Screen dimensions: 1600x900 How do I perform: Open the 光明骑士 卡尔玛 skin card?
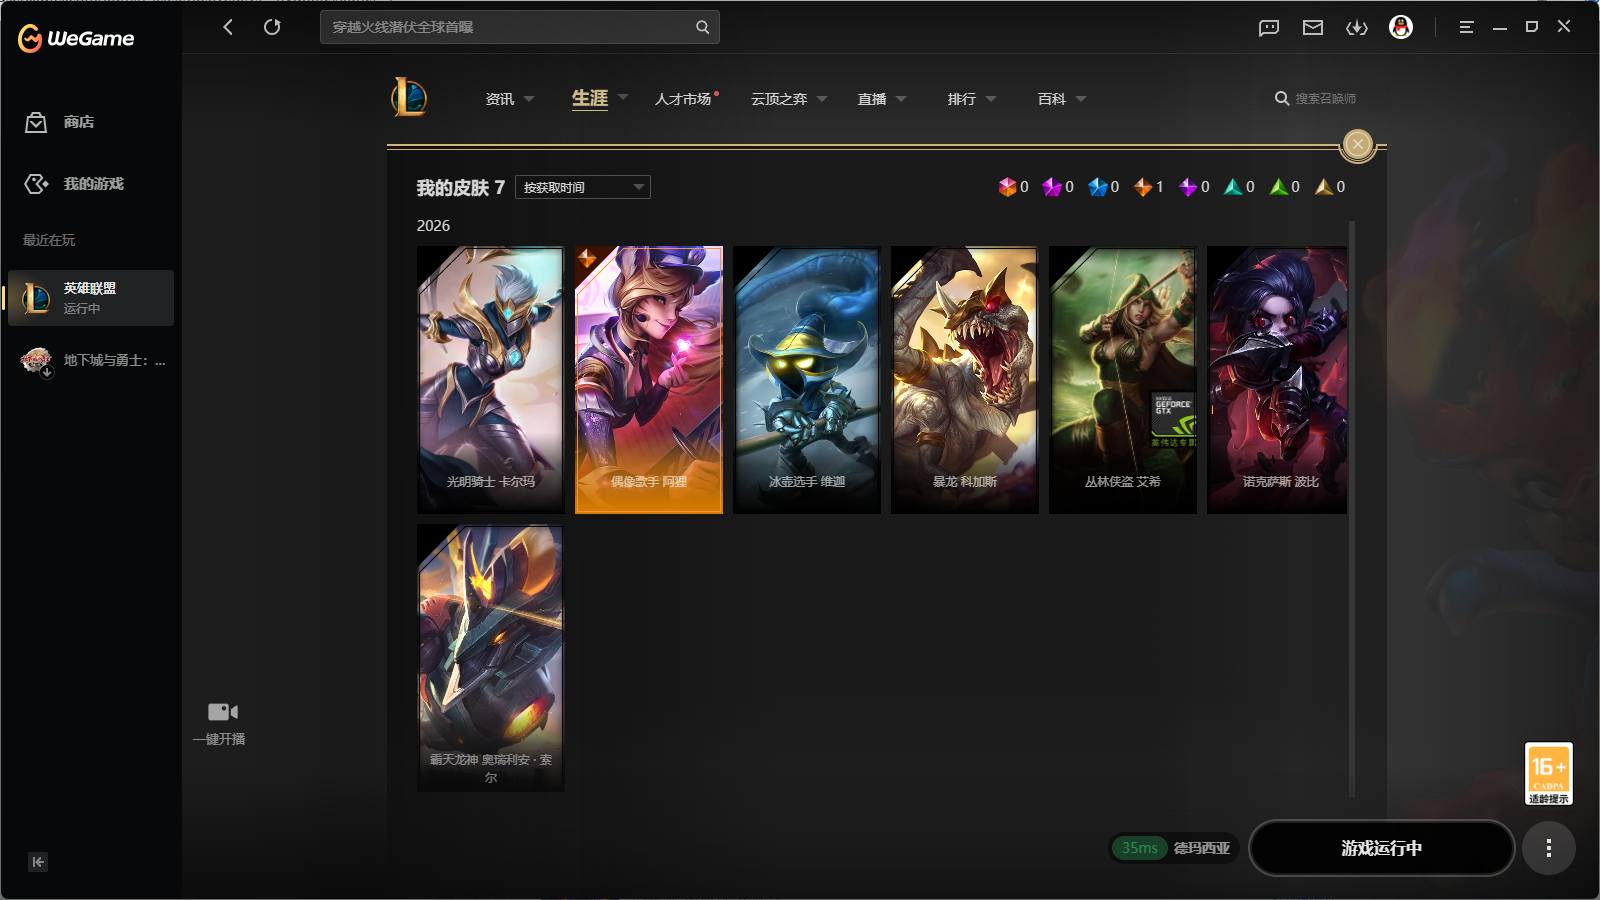pyautogui.click(x=491, y=380)
